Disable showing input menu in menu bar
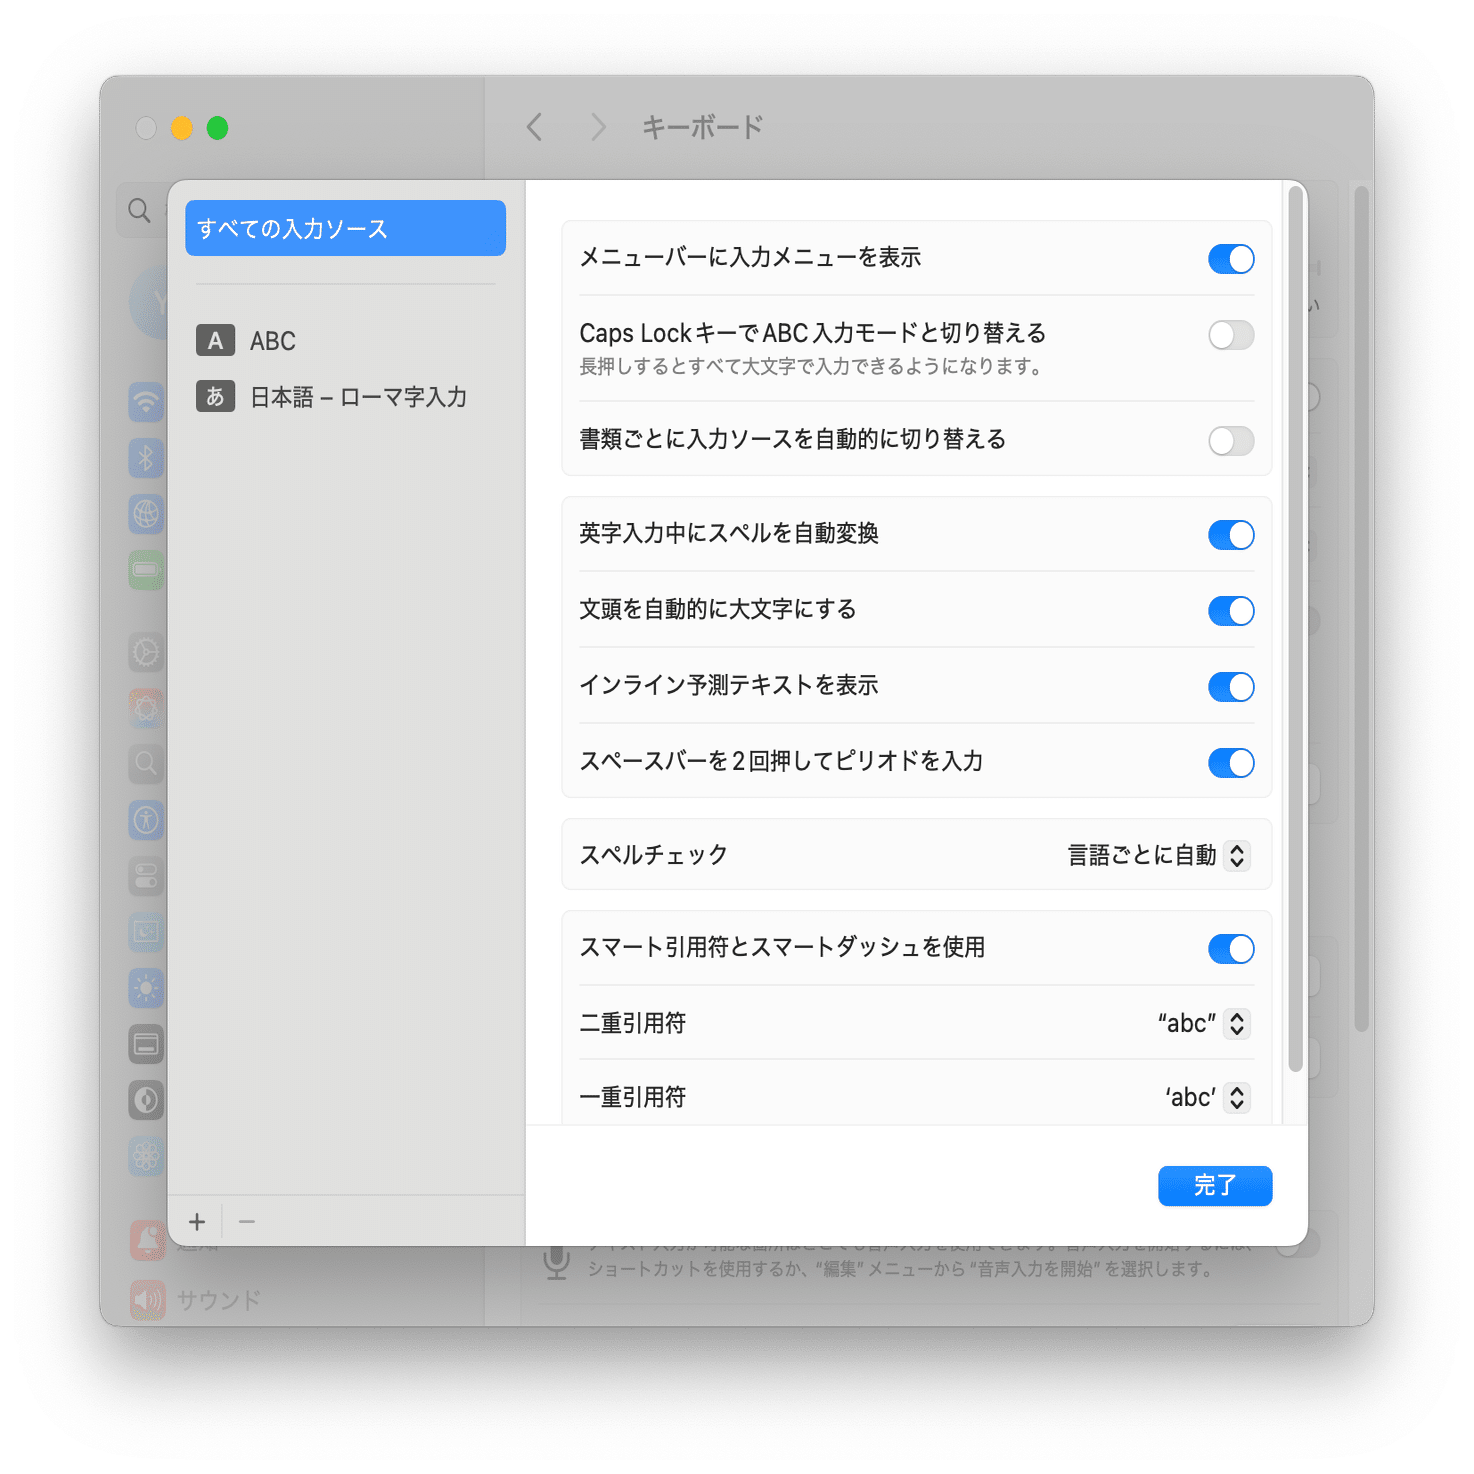 coord(1230,259)
